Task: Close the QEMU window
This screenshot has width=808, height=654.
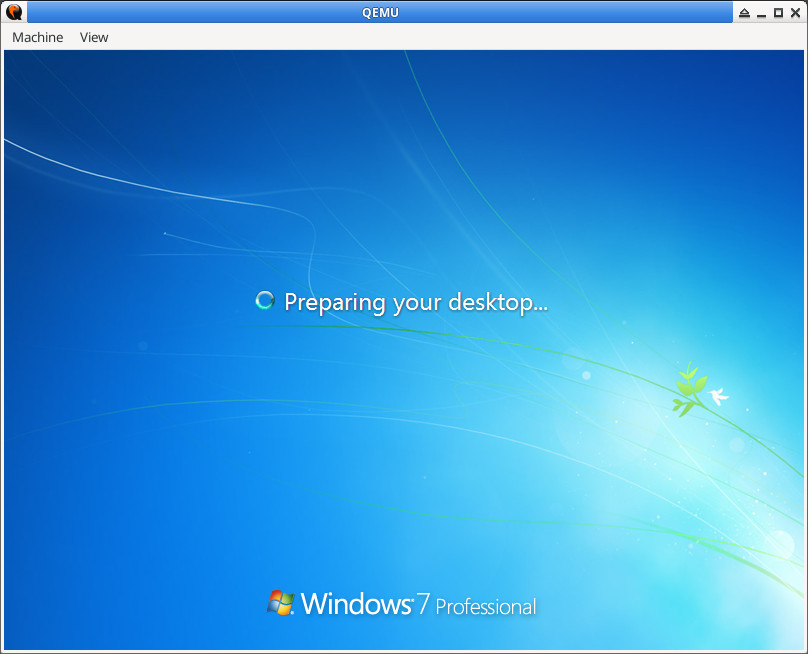Action: coord(795,13)
